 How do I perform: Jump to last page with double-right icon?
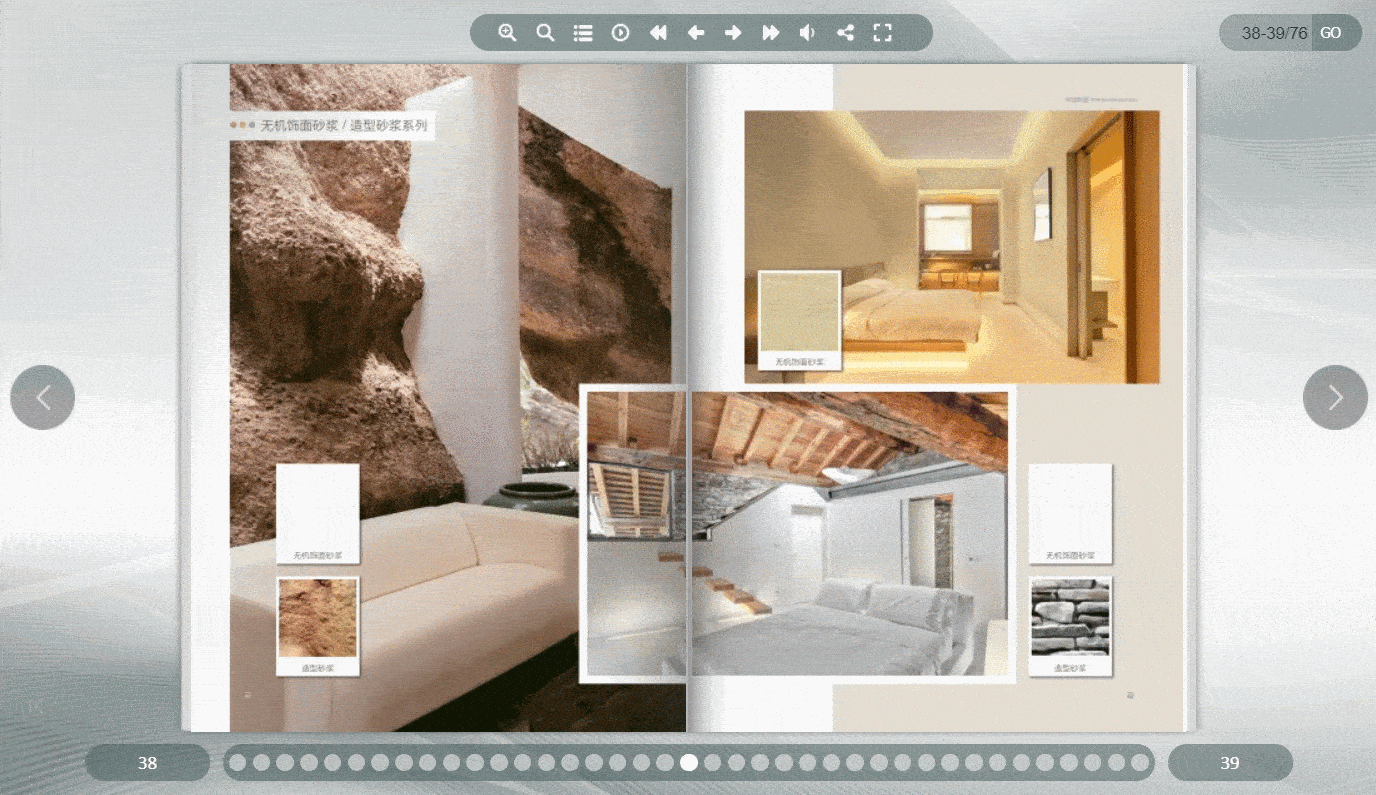[770, 32]
